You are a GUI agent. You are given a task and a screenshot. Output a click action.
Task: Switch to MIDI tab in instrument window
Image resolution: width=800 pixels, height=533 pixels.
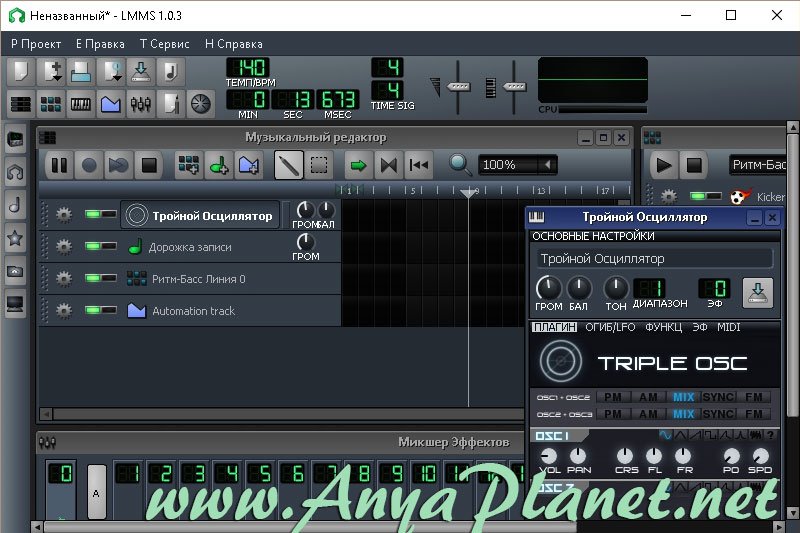click(x=729, y=327)
